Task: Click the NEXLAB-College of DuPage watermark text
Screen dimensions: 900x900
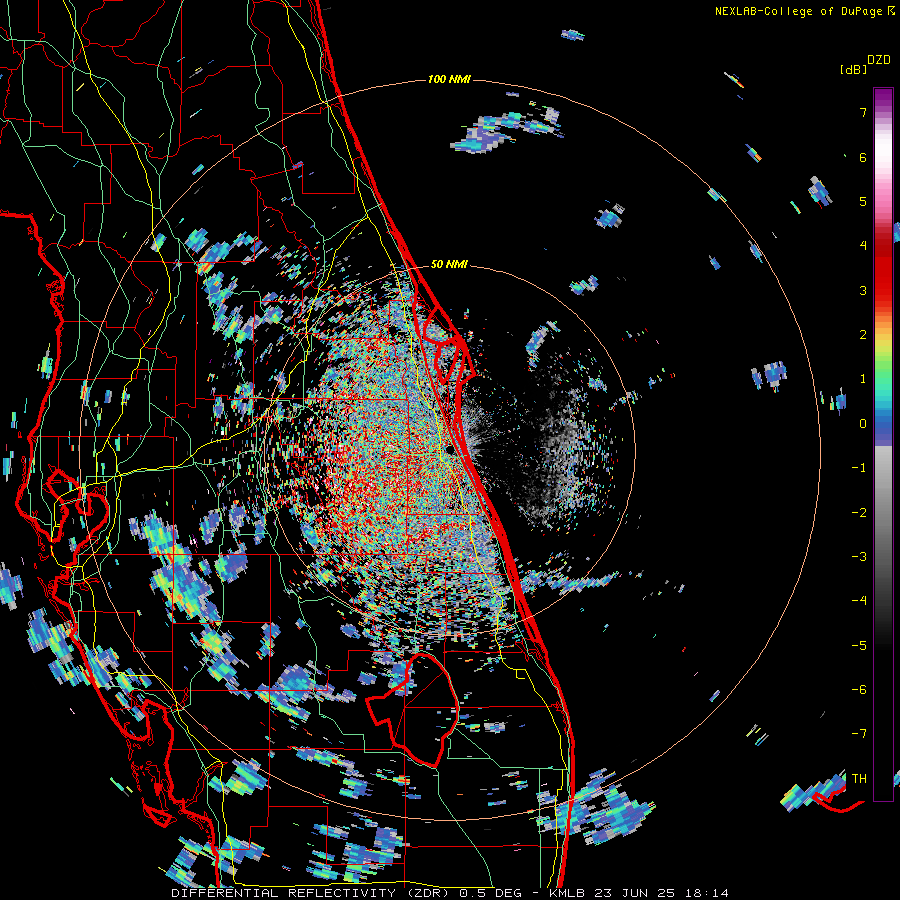Action: (805, 11)
